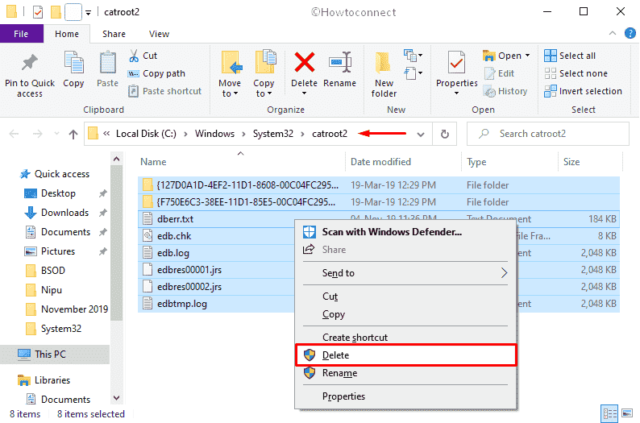Click the blue Help question mark icon
Viewport: 640px width, 423px height.
(x=630, y=33)
